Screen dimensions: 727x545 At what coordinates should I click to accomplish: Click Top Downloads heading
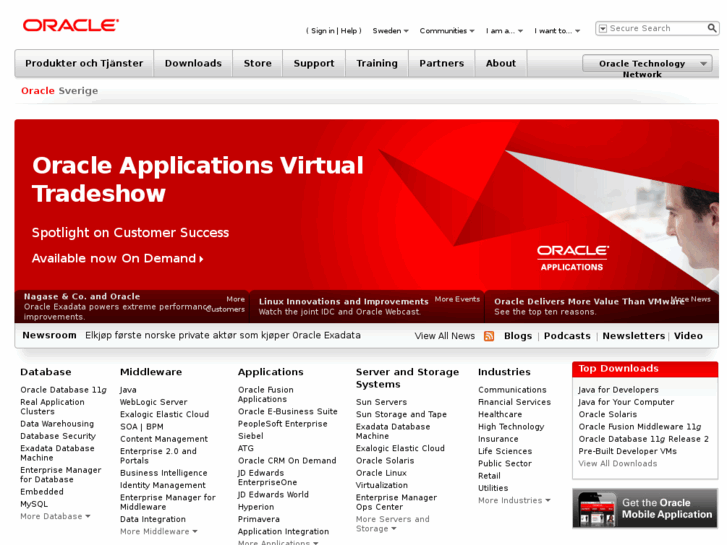point(618,369)
